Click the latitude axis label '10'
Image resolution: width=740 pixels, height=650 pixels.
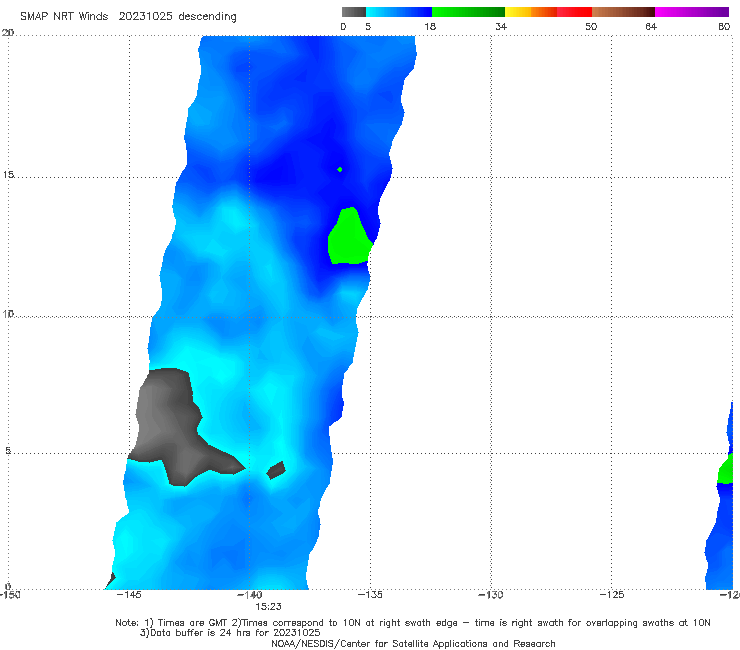[8, 313]
